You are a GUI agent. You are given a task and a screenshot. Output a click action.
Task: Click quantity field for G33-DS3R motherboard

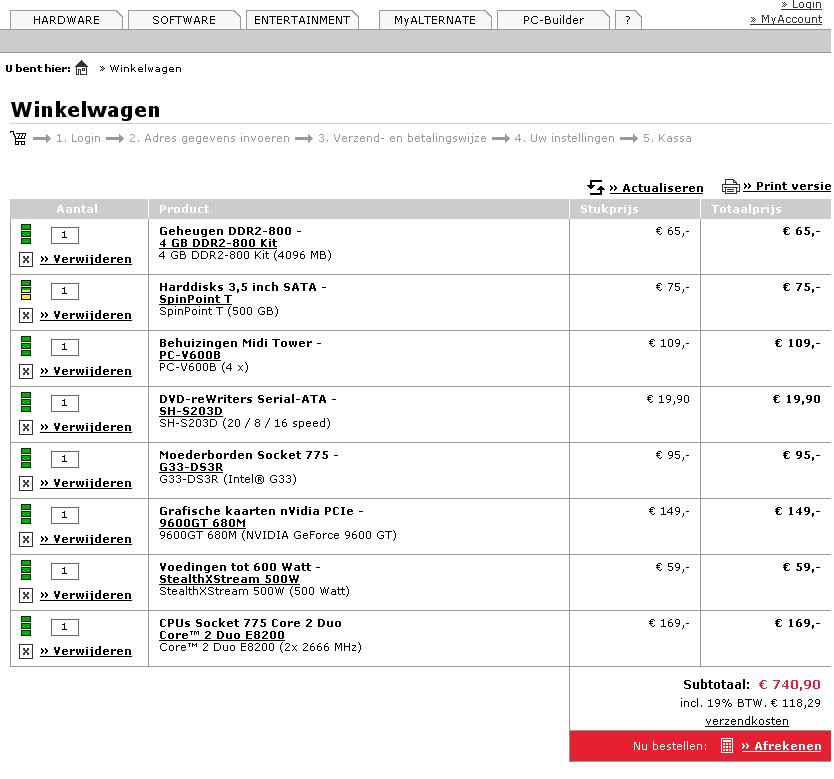click(x=64, y=459)
